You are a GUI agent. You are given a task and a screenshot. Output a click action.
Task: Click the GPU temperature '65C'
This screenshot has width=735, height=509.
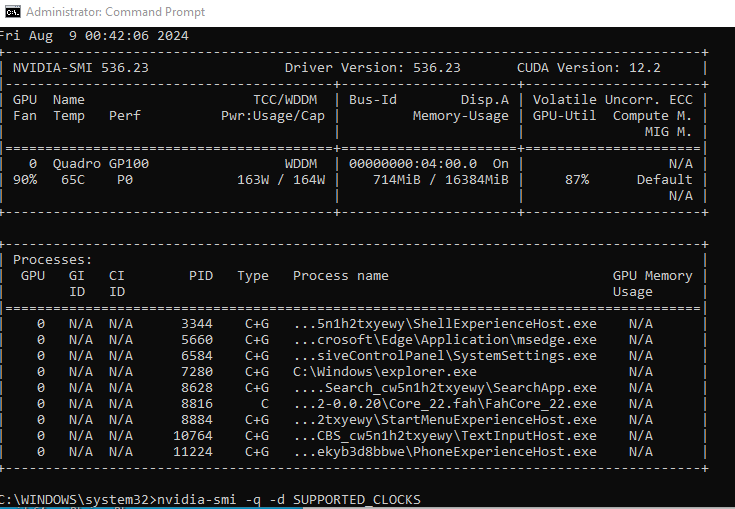[73, 180]
